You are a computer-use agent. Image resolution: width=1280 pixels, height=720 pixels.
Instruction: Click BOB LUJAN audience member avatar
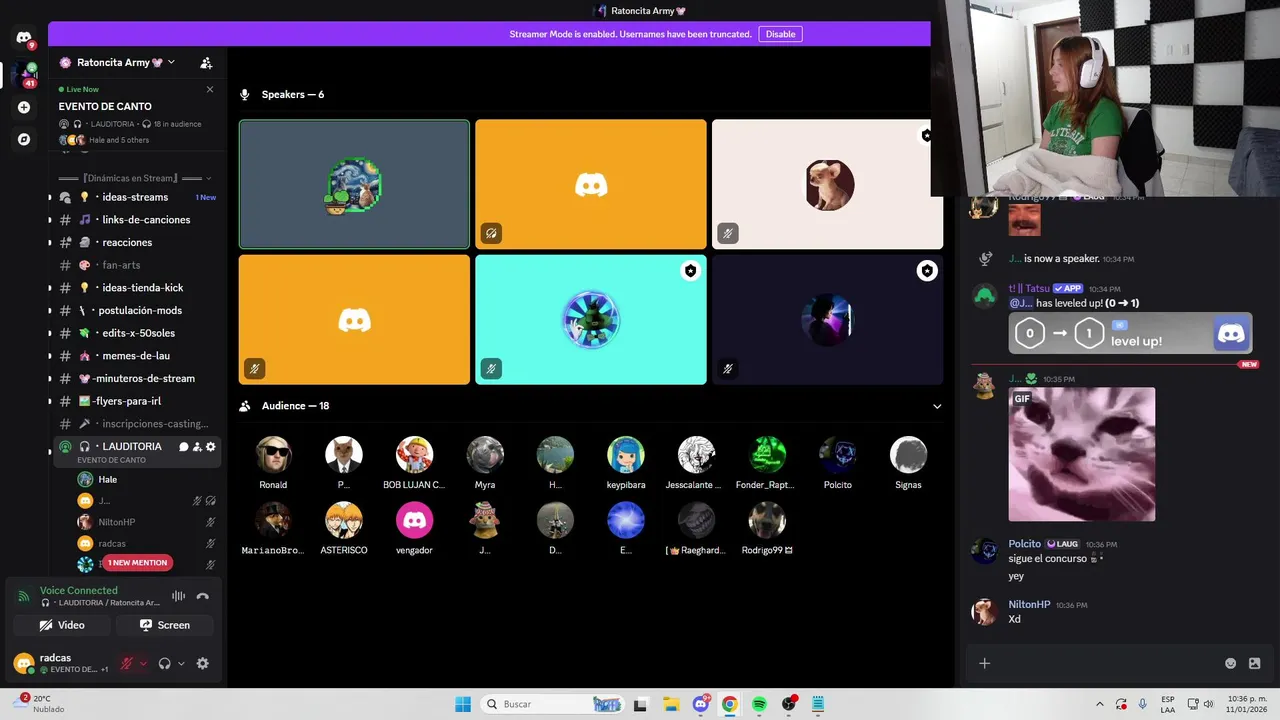pyautogui.click(x=414, y=455)
